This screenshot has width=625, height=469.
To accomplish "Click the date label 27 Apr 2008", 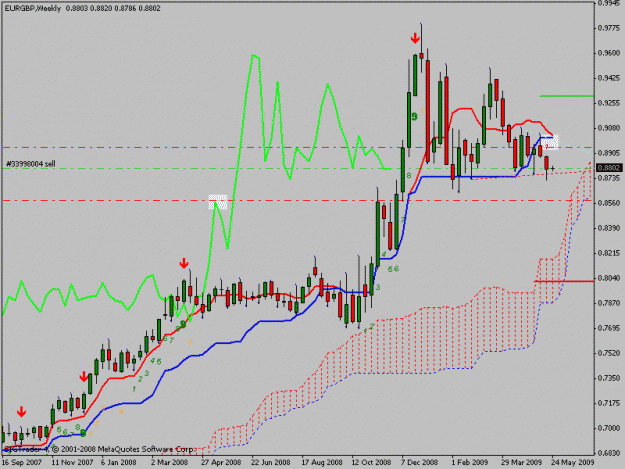I will [221, 463].
